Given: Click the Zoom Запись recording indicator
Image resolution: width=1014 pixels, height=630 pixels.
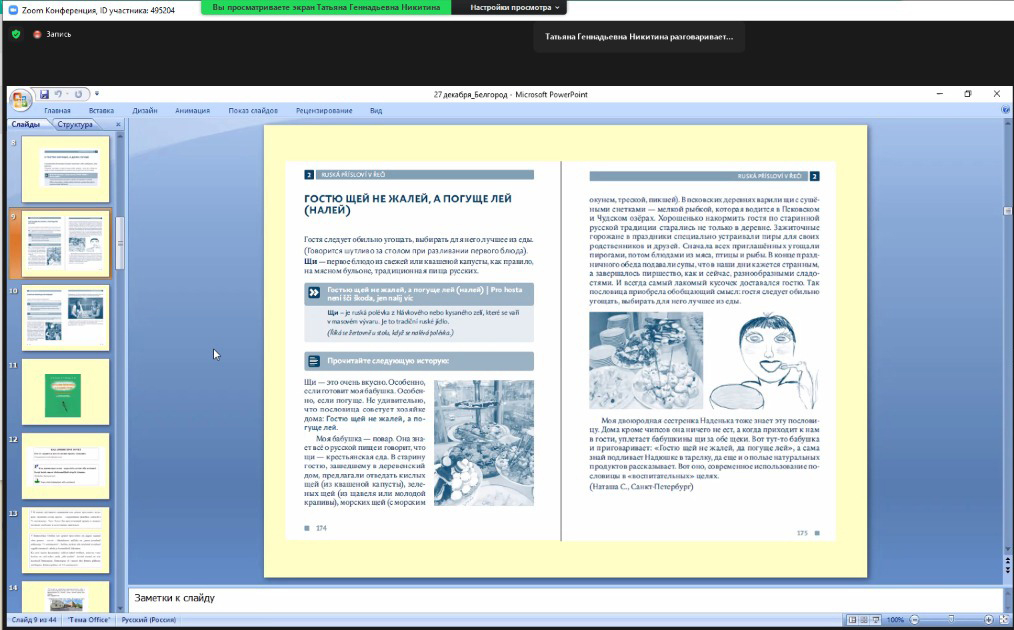Looking at the screenshot, I should pyautogui.click(x=52, y=34).
